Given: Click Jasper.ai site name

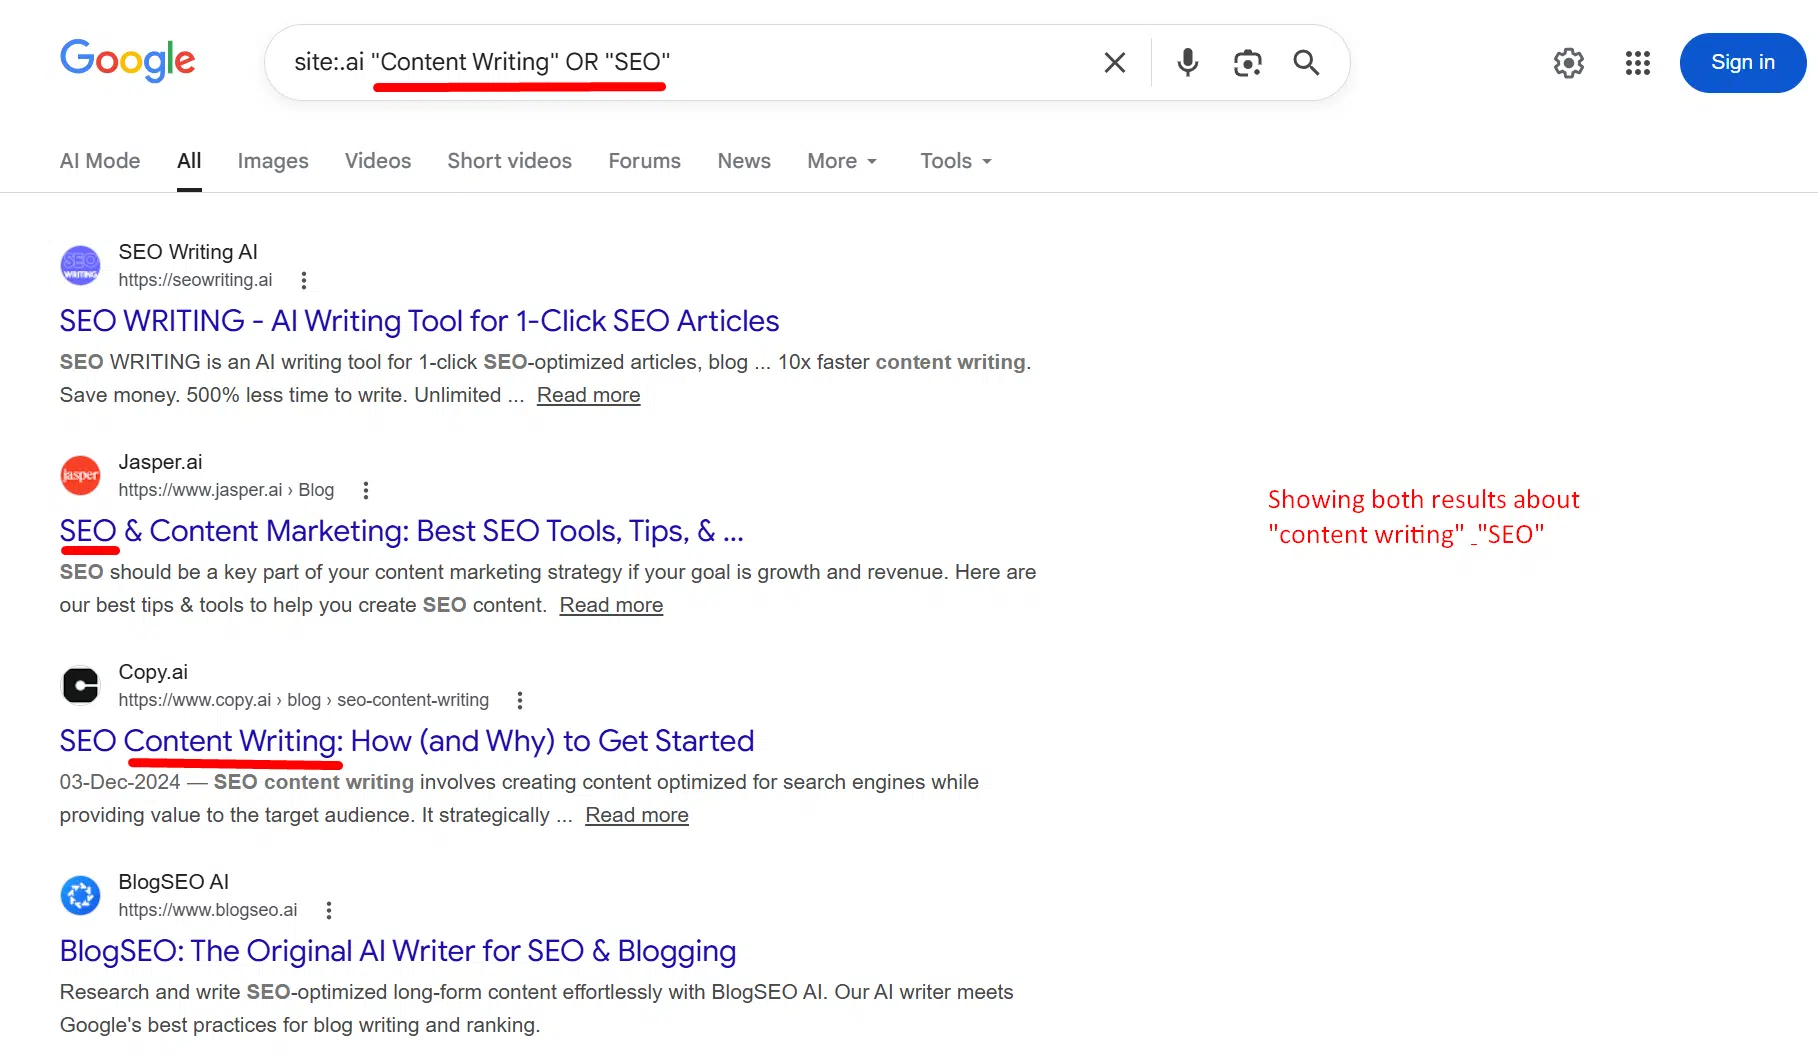Looking at the screenshot, I should (x=160, y=462).
